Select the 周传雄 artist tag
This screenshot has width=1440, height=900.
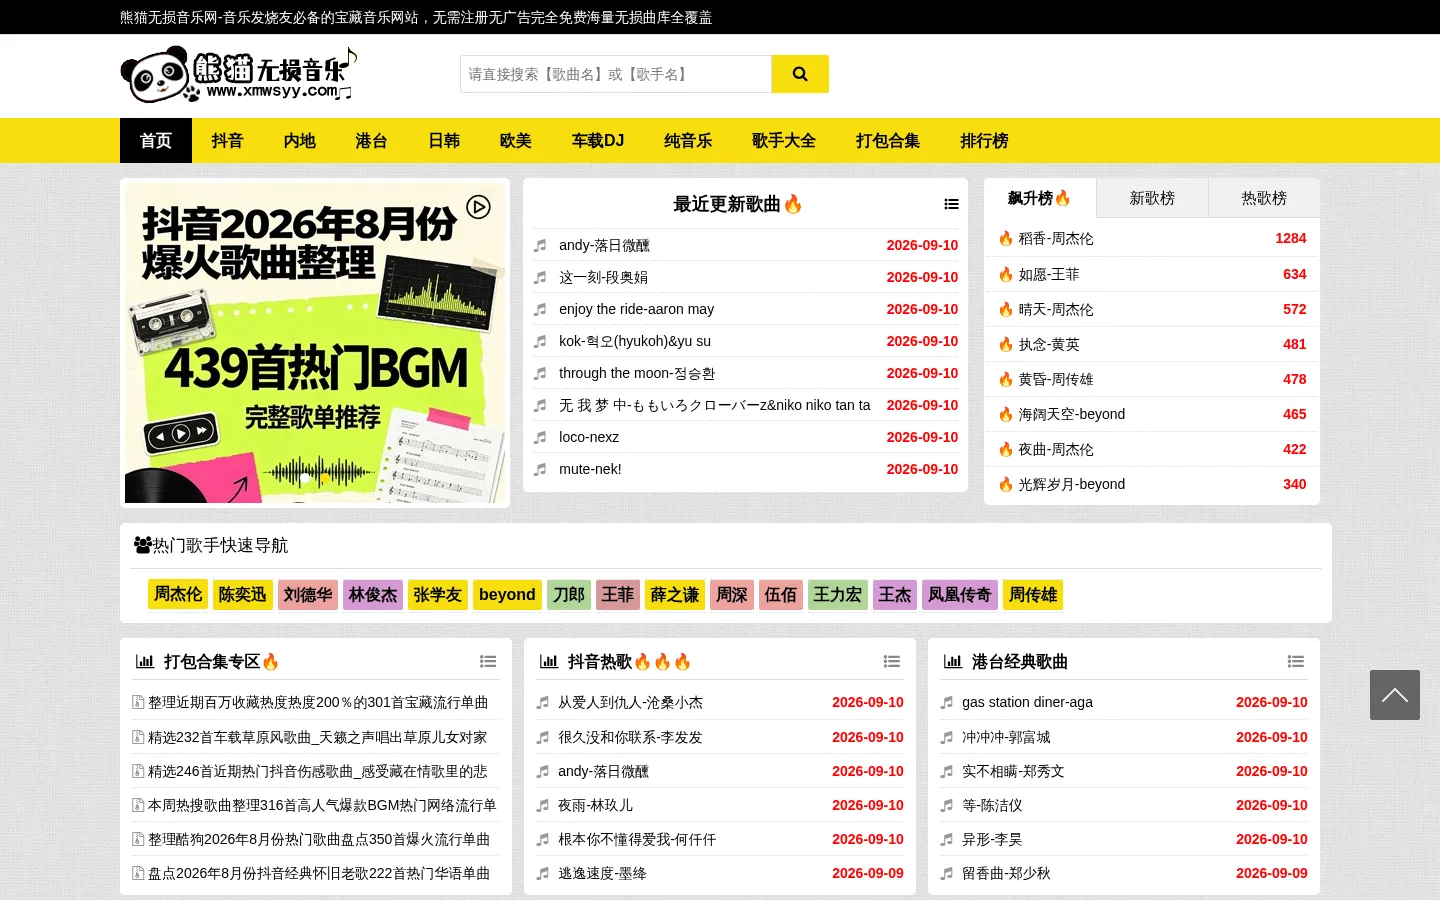click(x=1033, y=594)
